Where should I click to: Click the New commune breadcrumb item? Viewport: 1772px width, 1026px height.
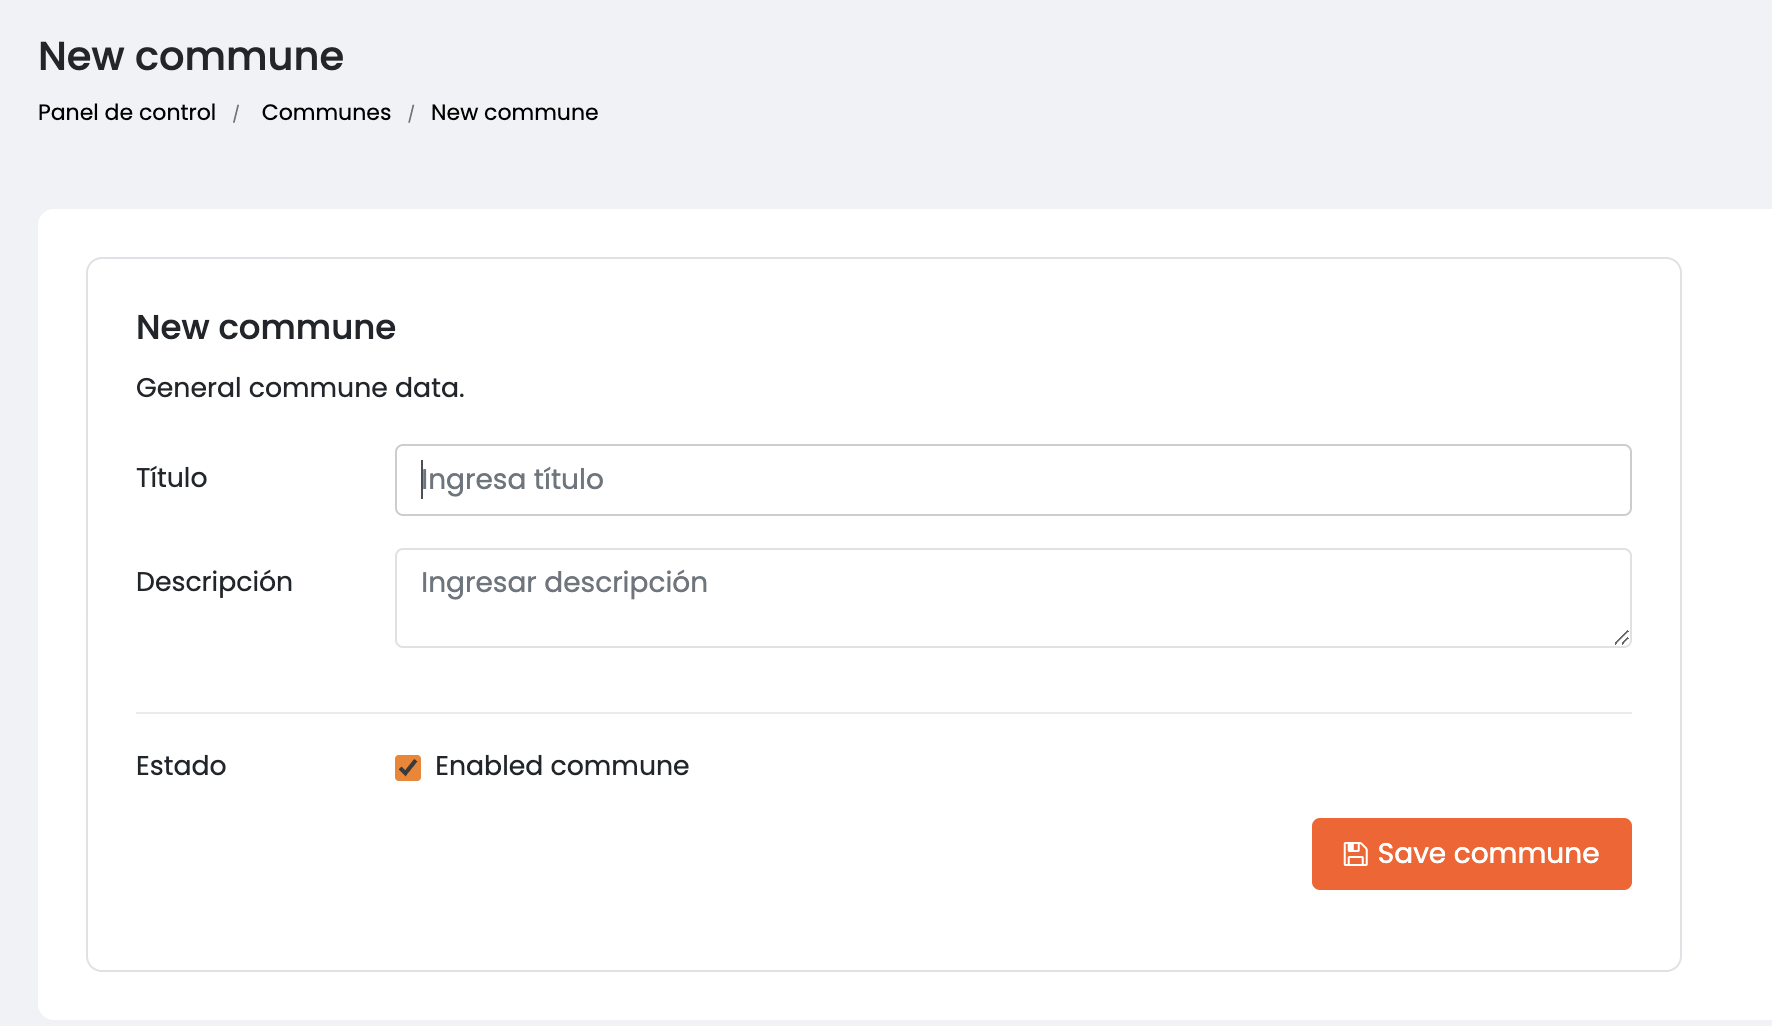click(514, 112)
